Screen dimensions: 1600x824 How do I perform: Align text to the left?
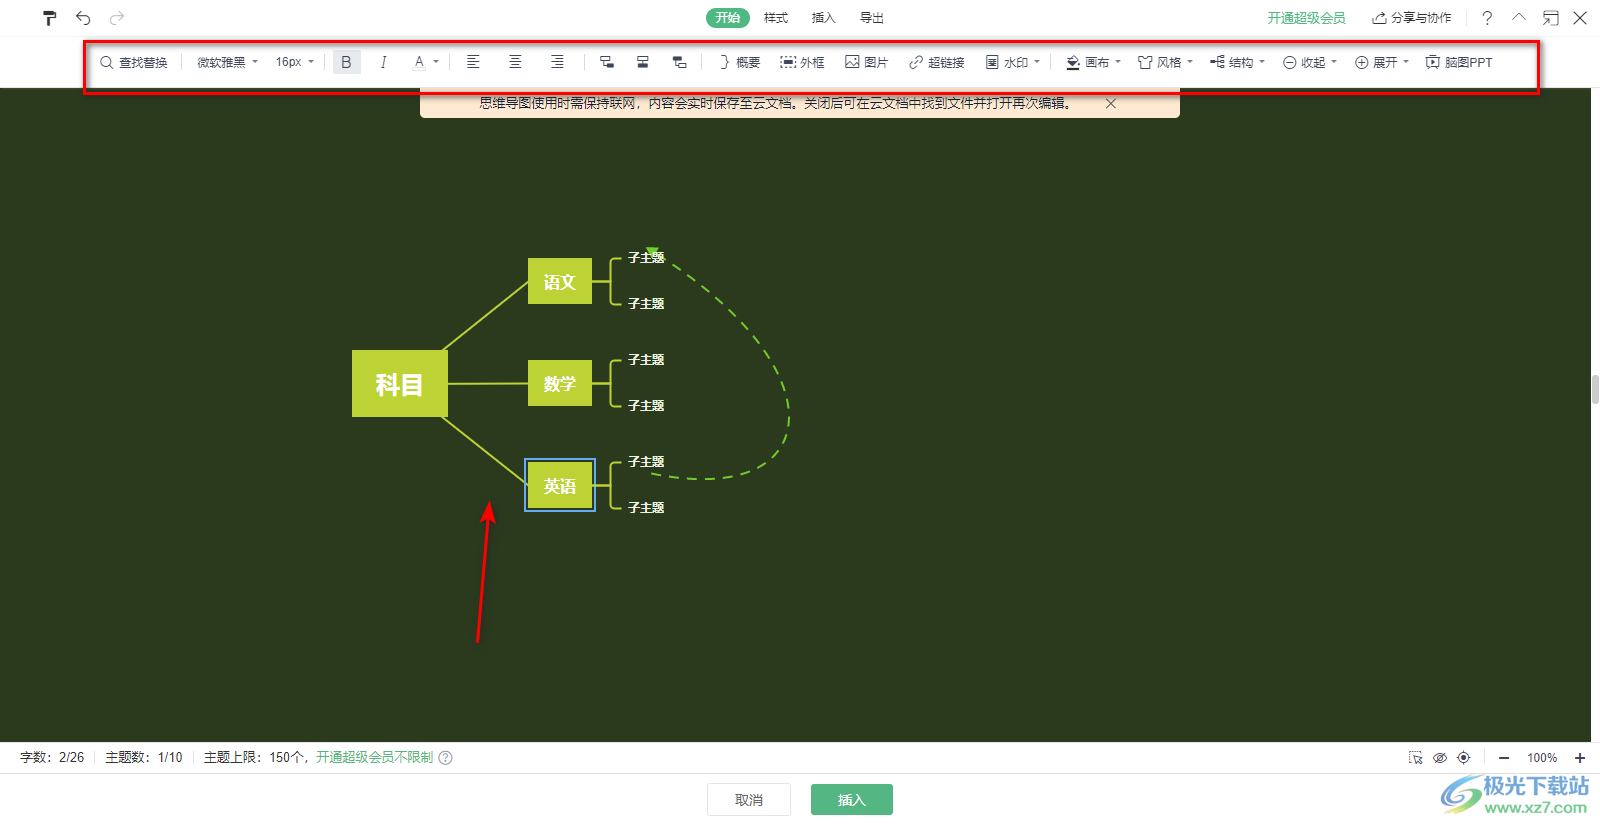click(473, 62)
